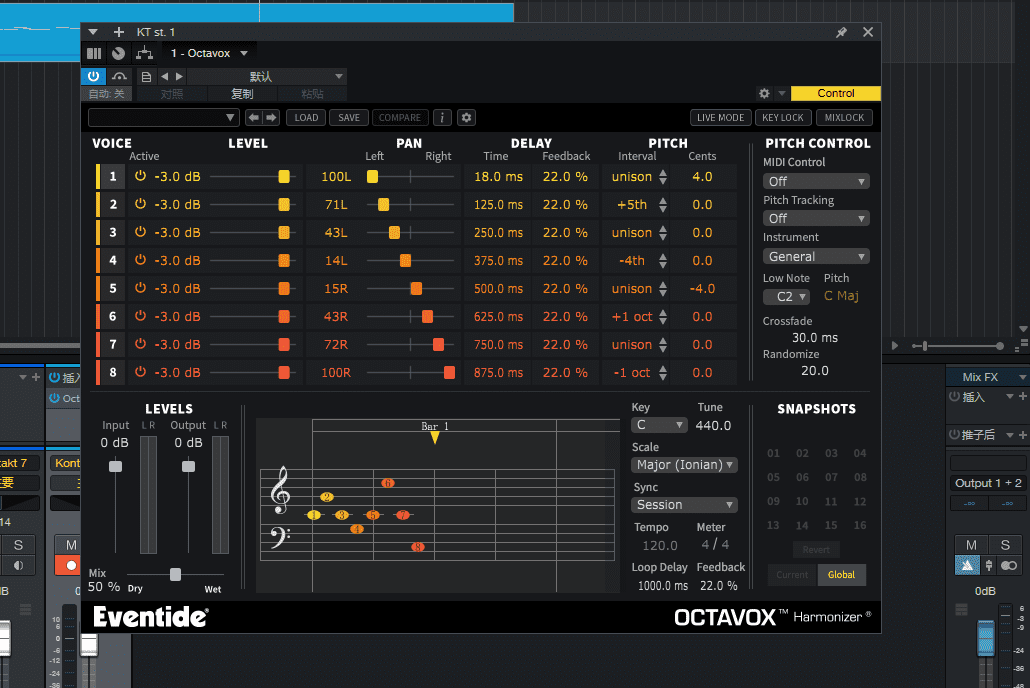Select voice 6 note marker on staff

point(388,483)
